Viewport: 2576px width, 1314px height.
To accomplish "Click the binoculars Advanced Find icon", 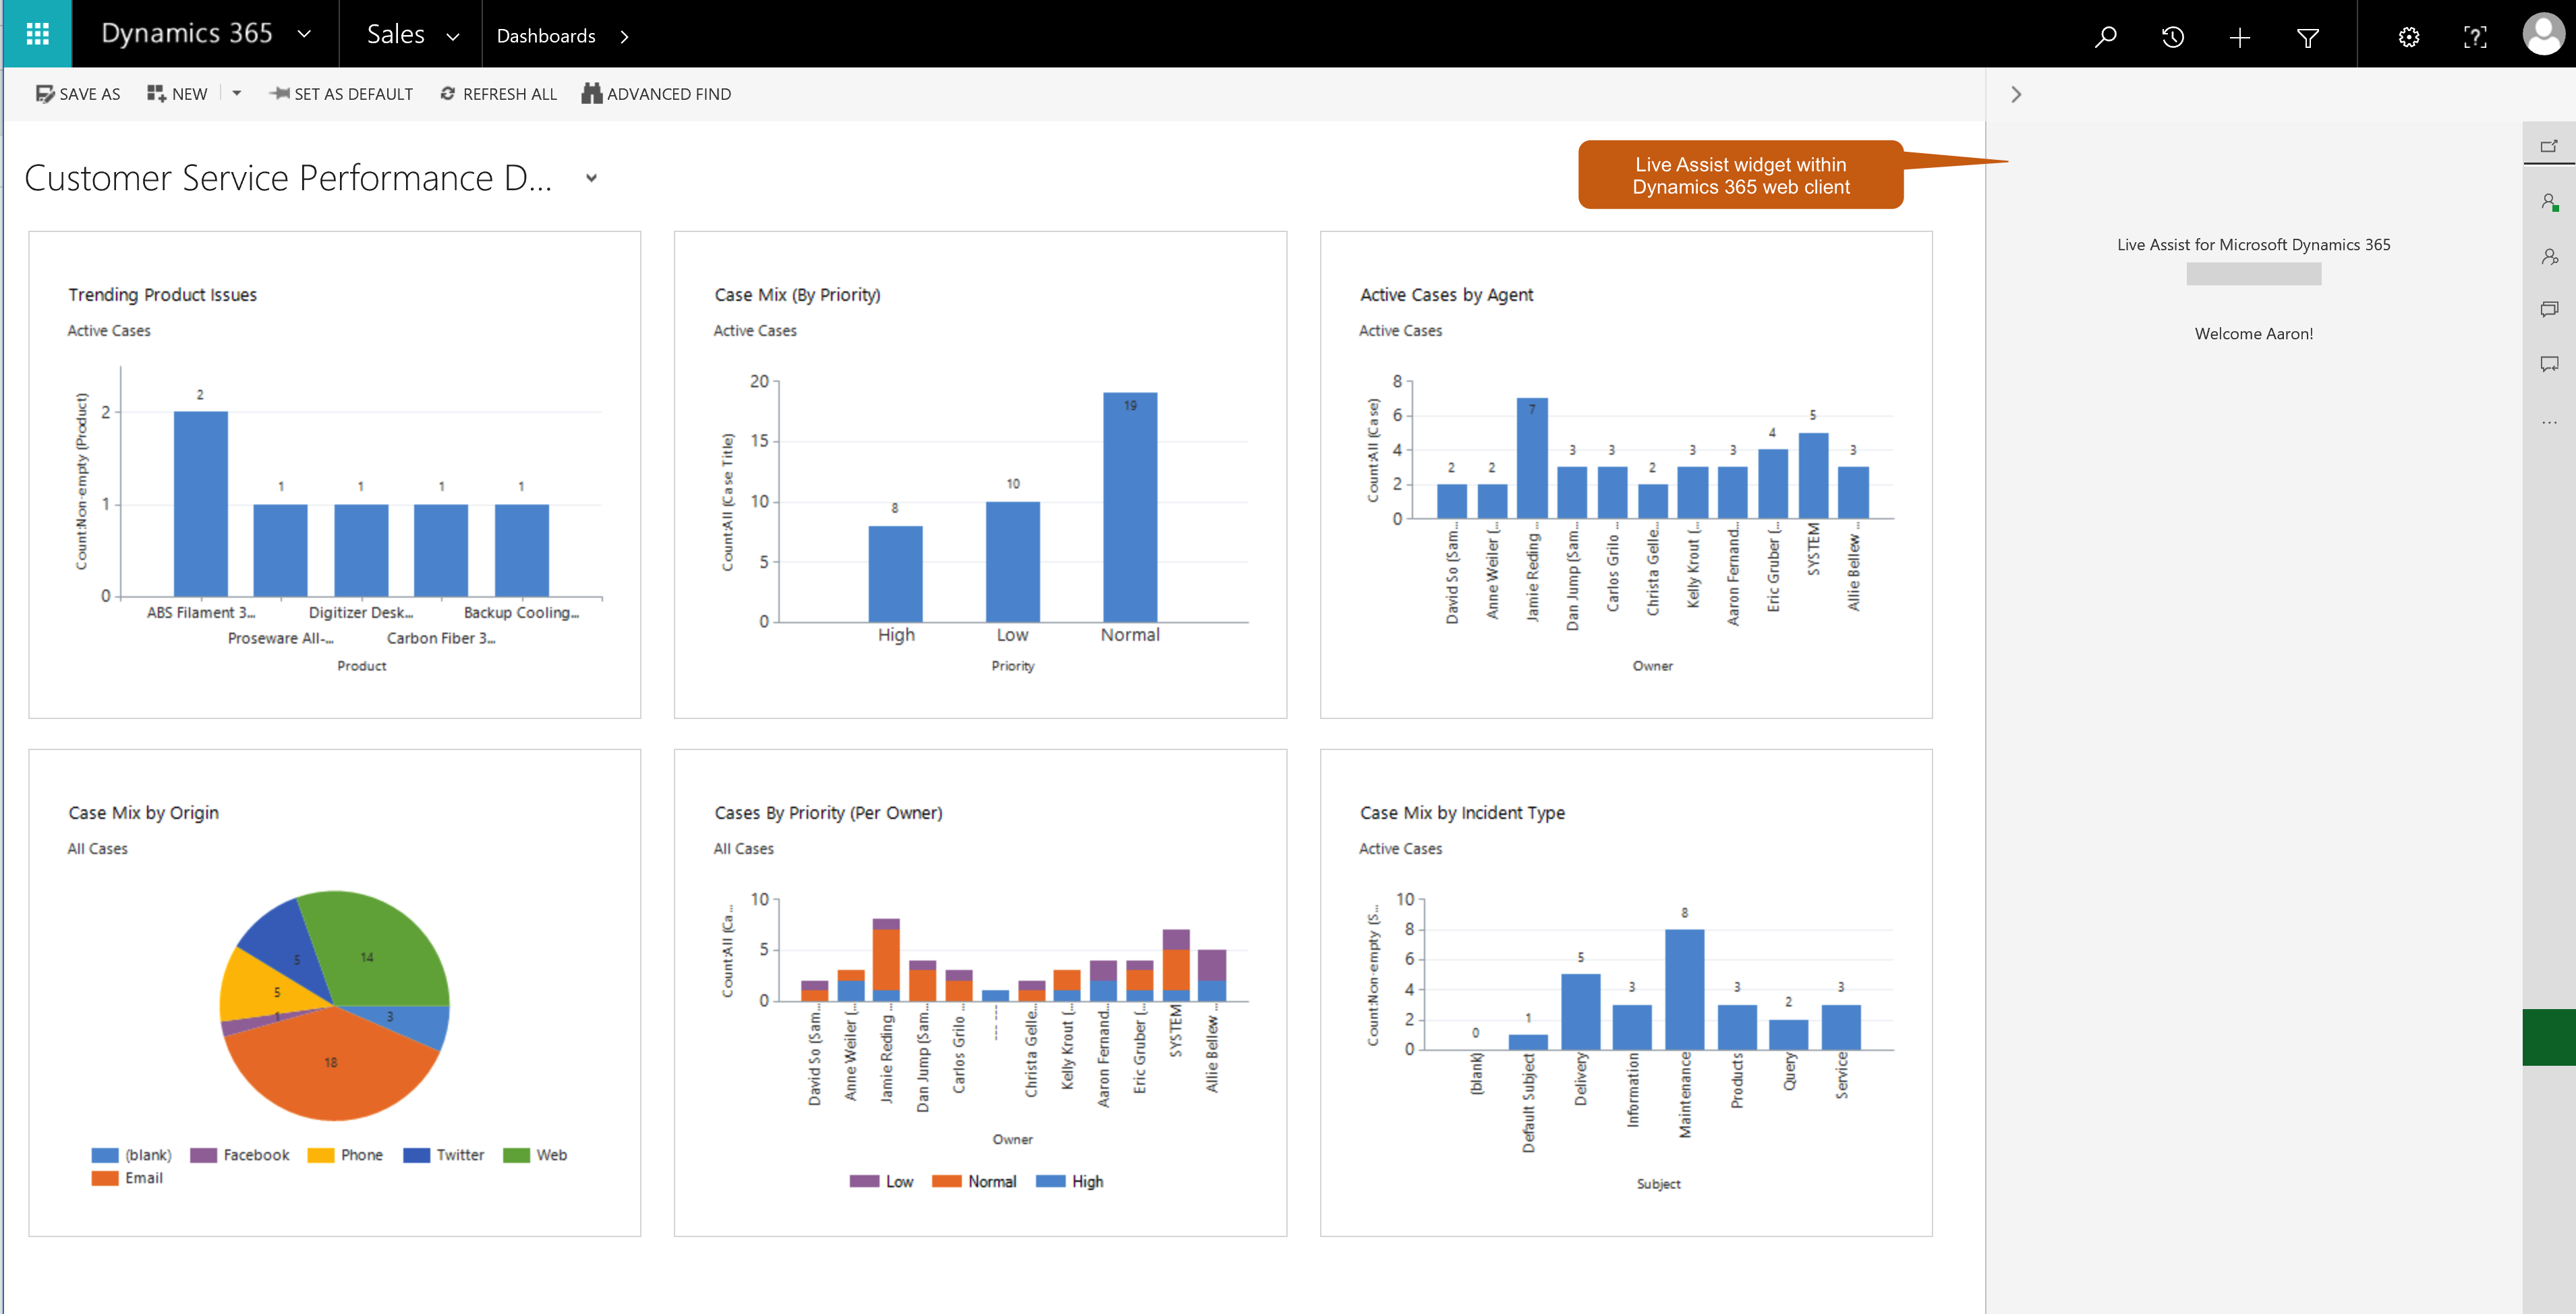I will 592,93.
